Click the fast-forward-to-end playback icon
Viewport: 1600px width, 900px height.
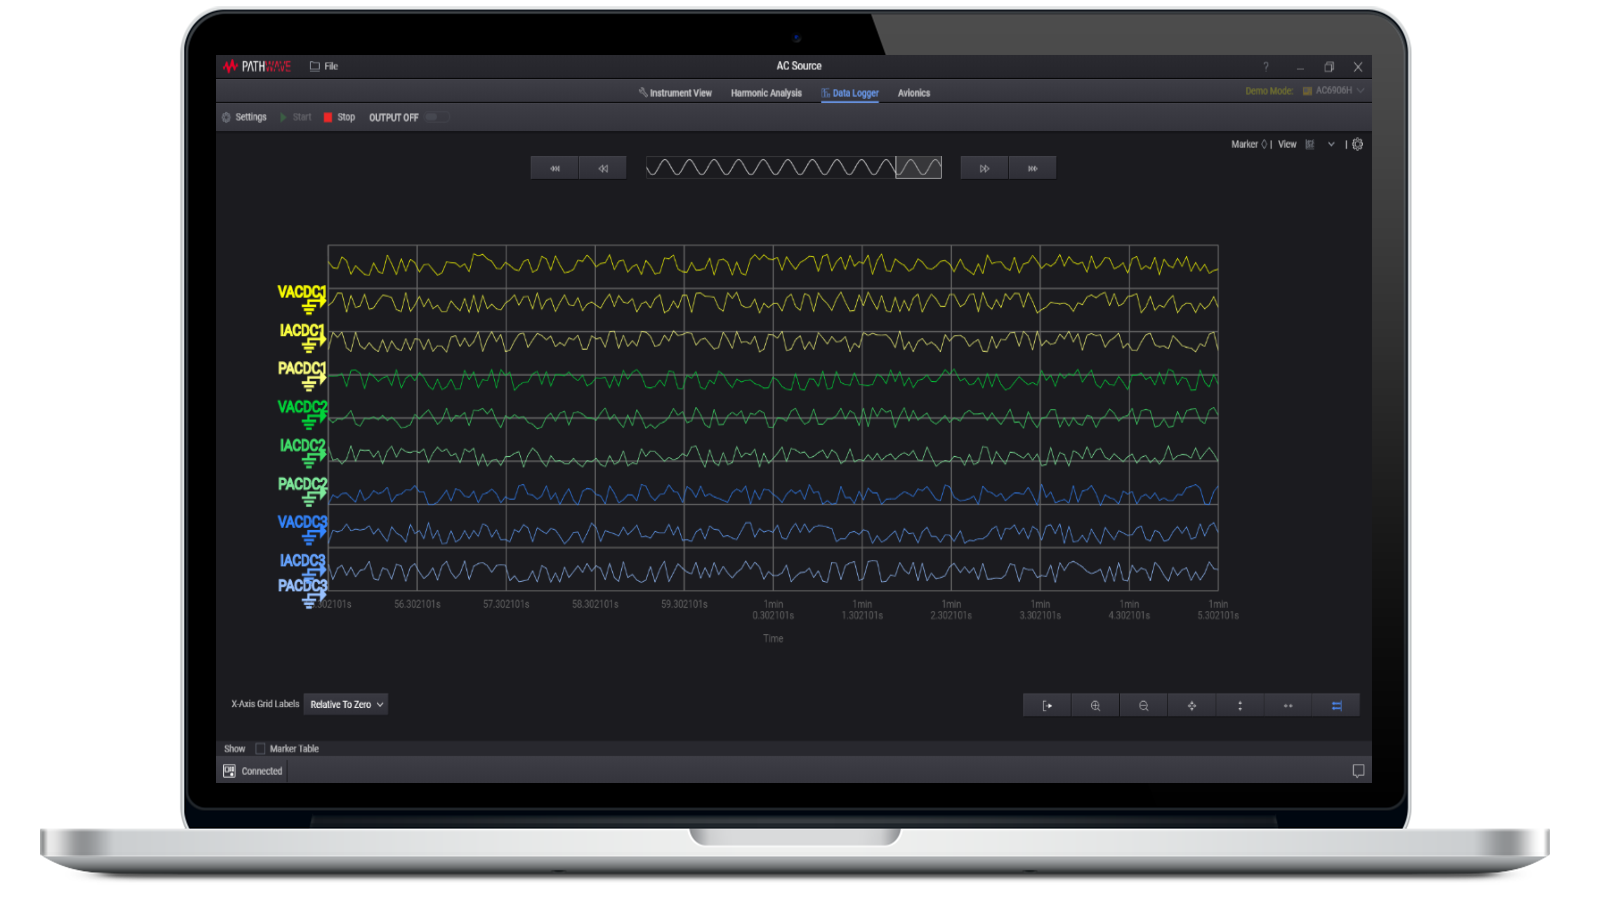click(1034, 167)
